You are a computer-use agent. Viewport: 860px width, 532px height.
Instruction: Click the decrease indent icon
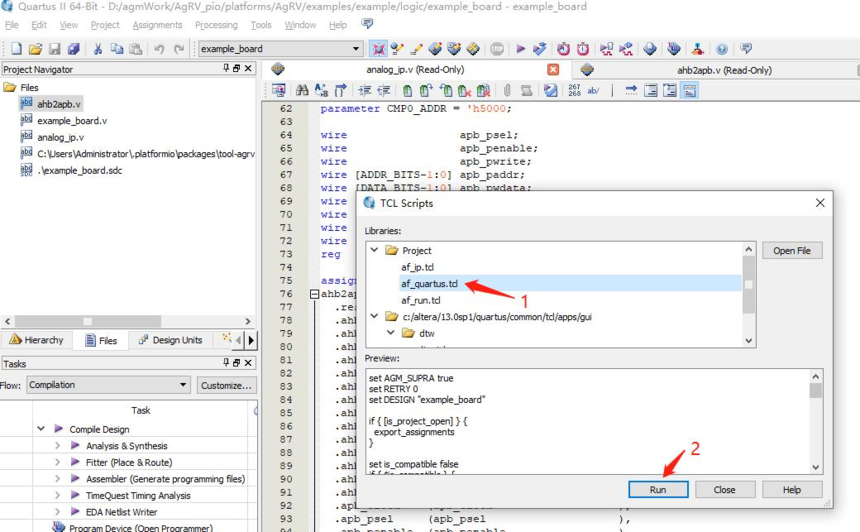coord(383,90)
